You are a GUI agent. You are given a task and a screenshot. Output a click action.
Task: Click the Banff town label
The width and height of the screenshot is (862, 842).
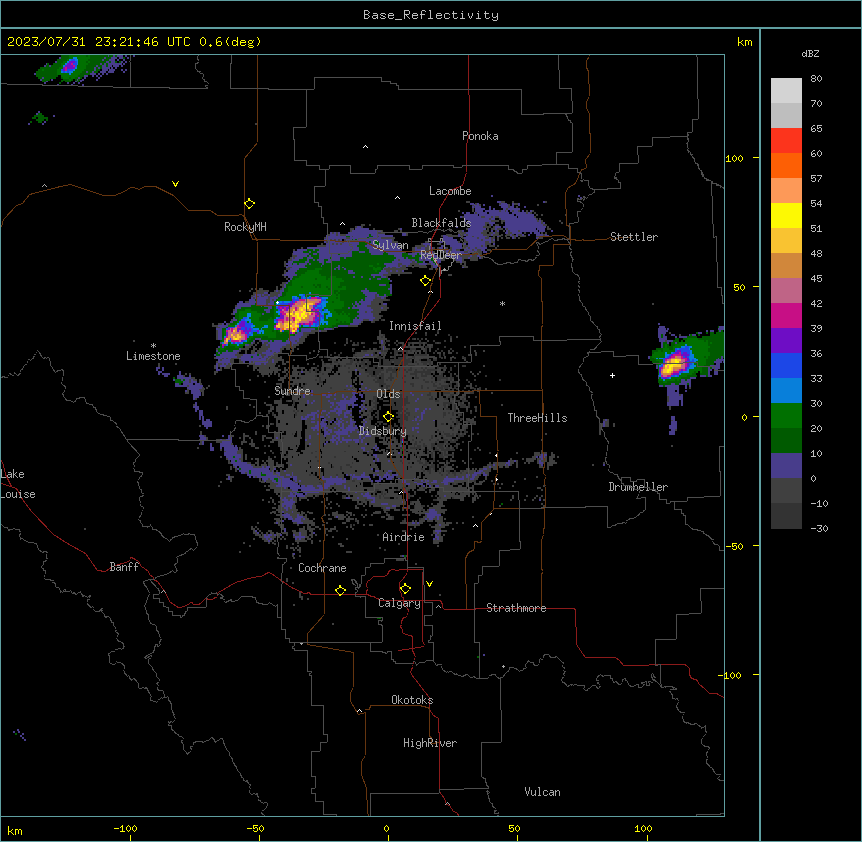click(x=124, y=567)
